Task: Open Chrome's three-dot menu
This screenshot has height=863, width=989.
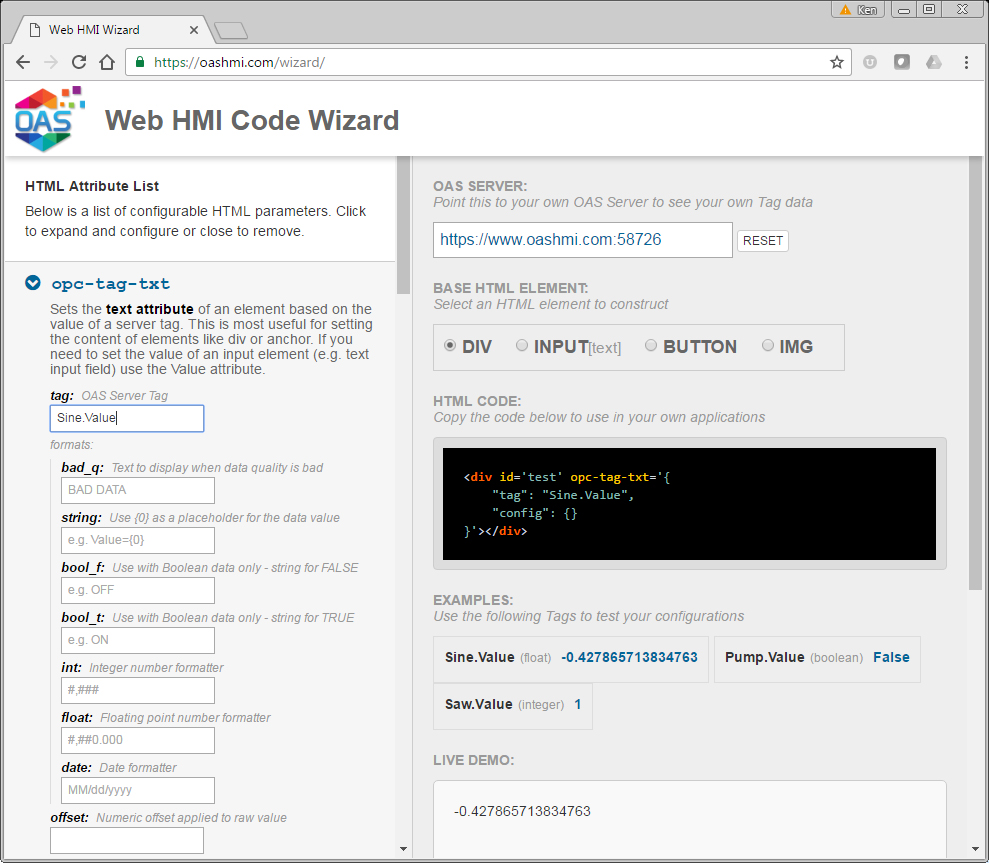Action: 966,62
